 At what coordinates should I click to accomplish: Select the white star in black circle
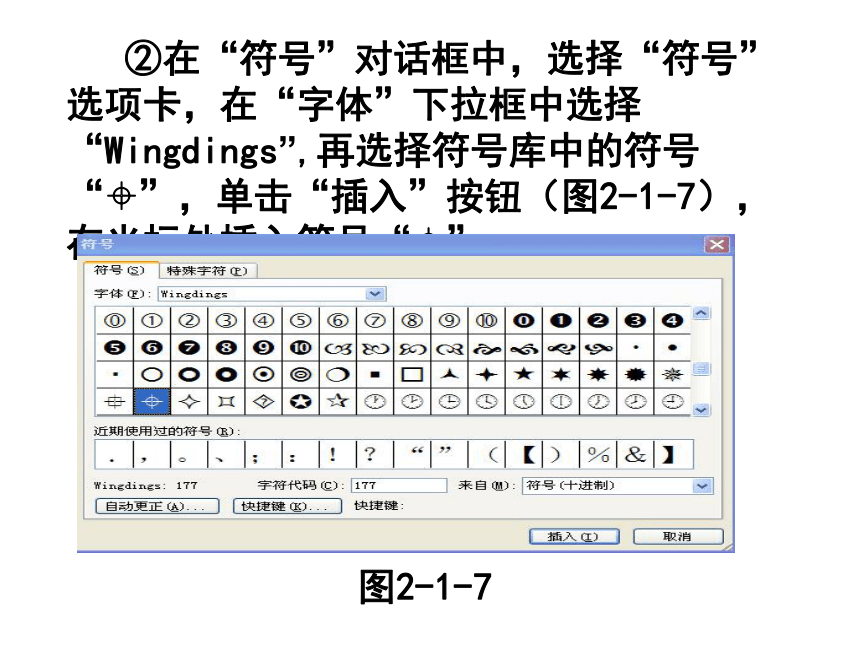click(x=301, y=402)
